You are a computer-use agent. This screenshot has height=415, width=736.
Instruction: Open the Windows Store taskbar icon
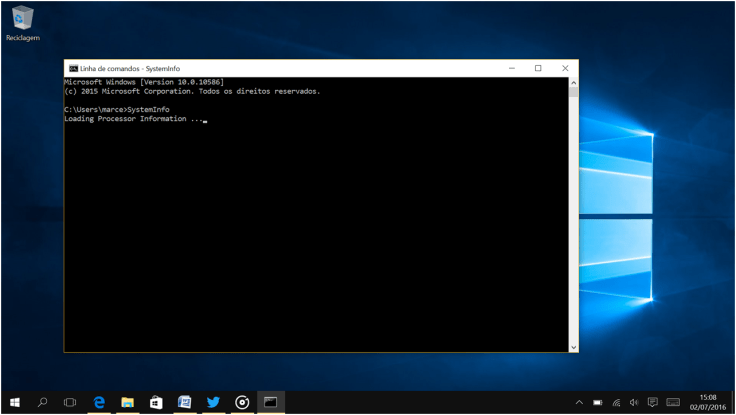pyautogui.click(x=156, y=402)
